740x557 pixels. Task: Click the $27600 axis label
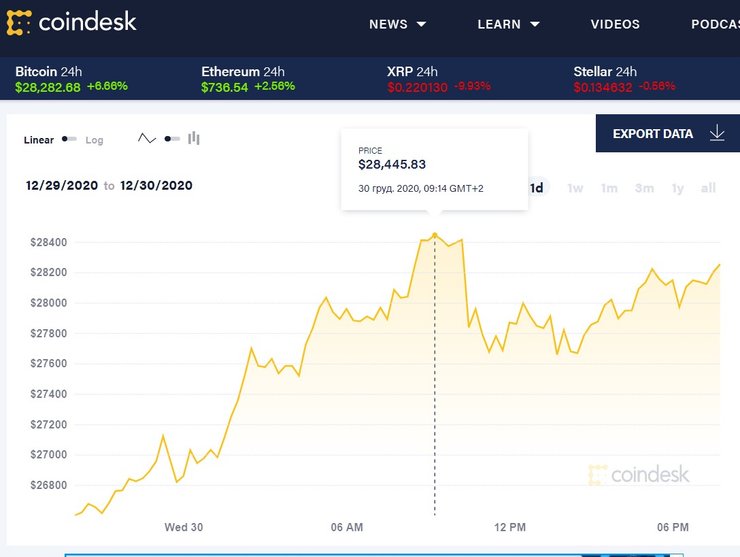point(49,363)
